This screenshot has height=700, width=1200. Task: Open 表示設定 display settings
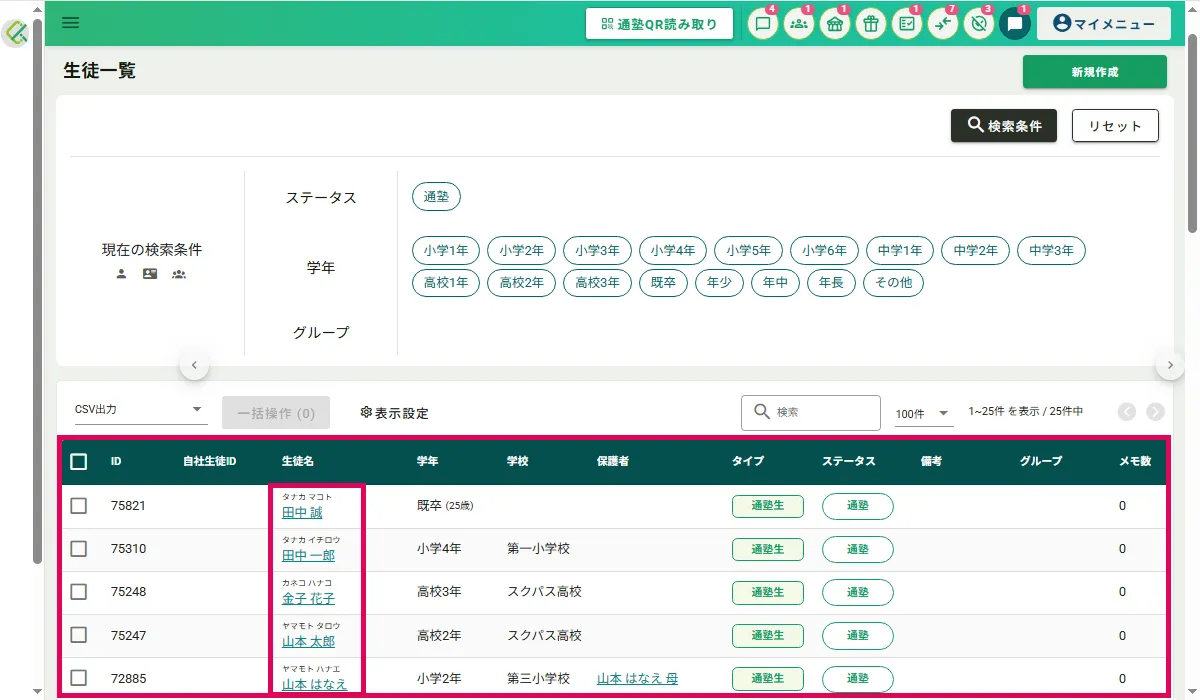394,413
